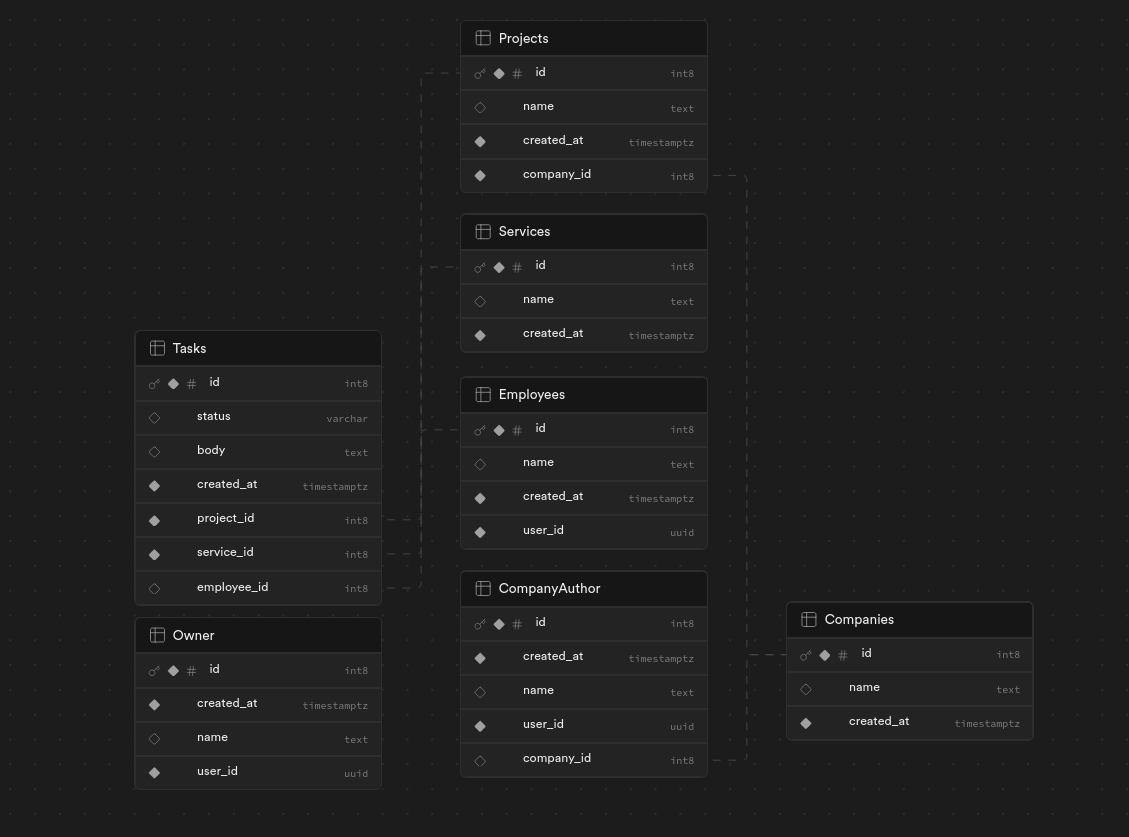Click user_id column in CompanyAuthor table
The height and width of the screenshot is (837, 1129).
pyautogui.click(x=584, y=725)
